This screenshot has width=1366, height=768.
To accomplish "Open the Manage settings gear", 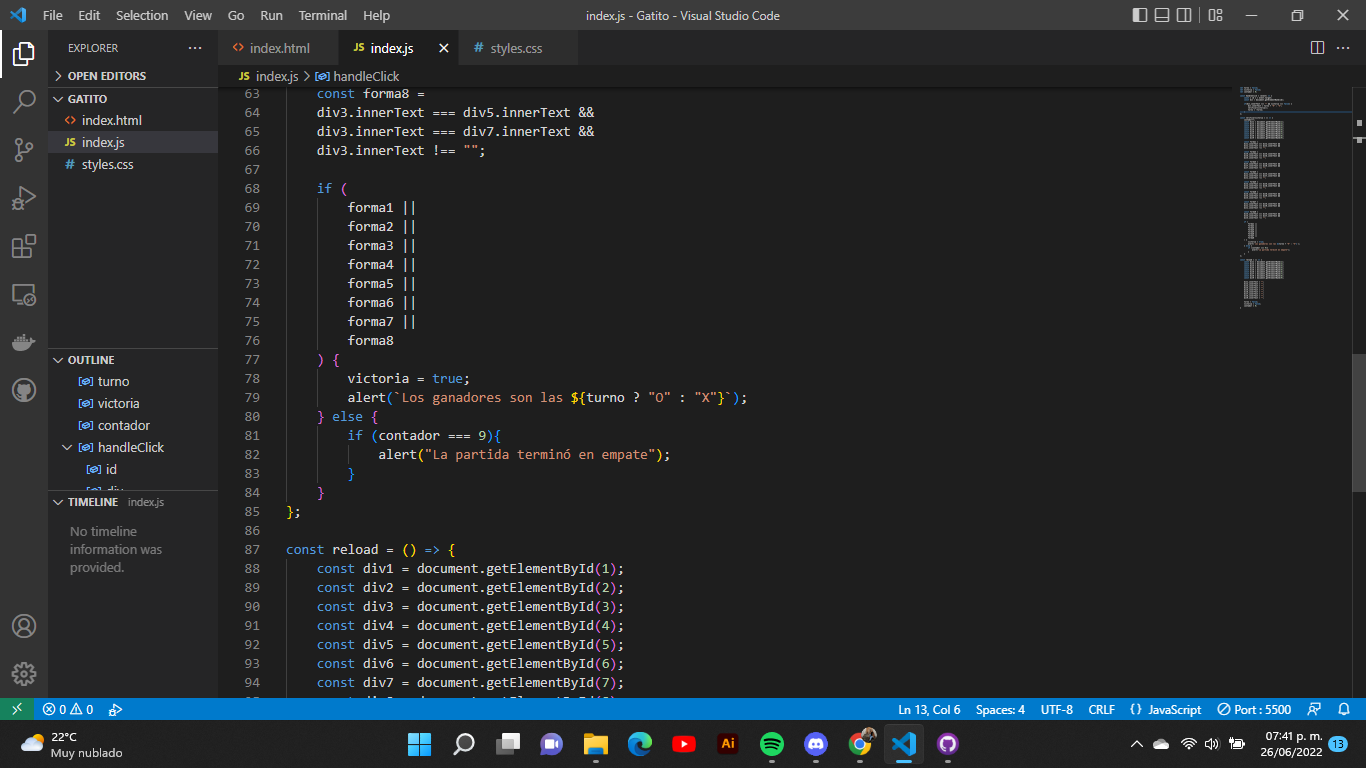I will (x=24, y=674).
